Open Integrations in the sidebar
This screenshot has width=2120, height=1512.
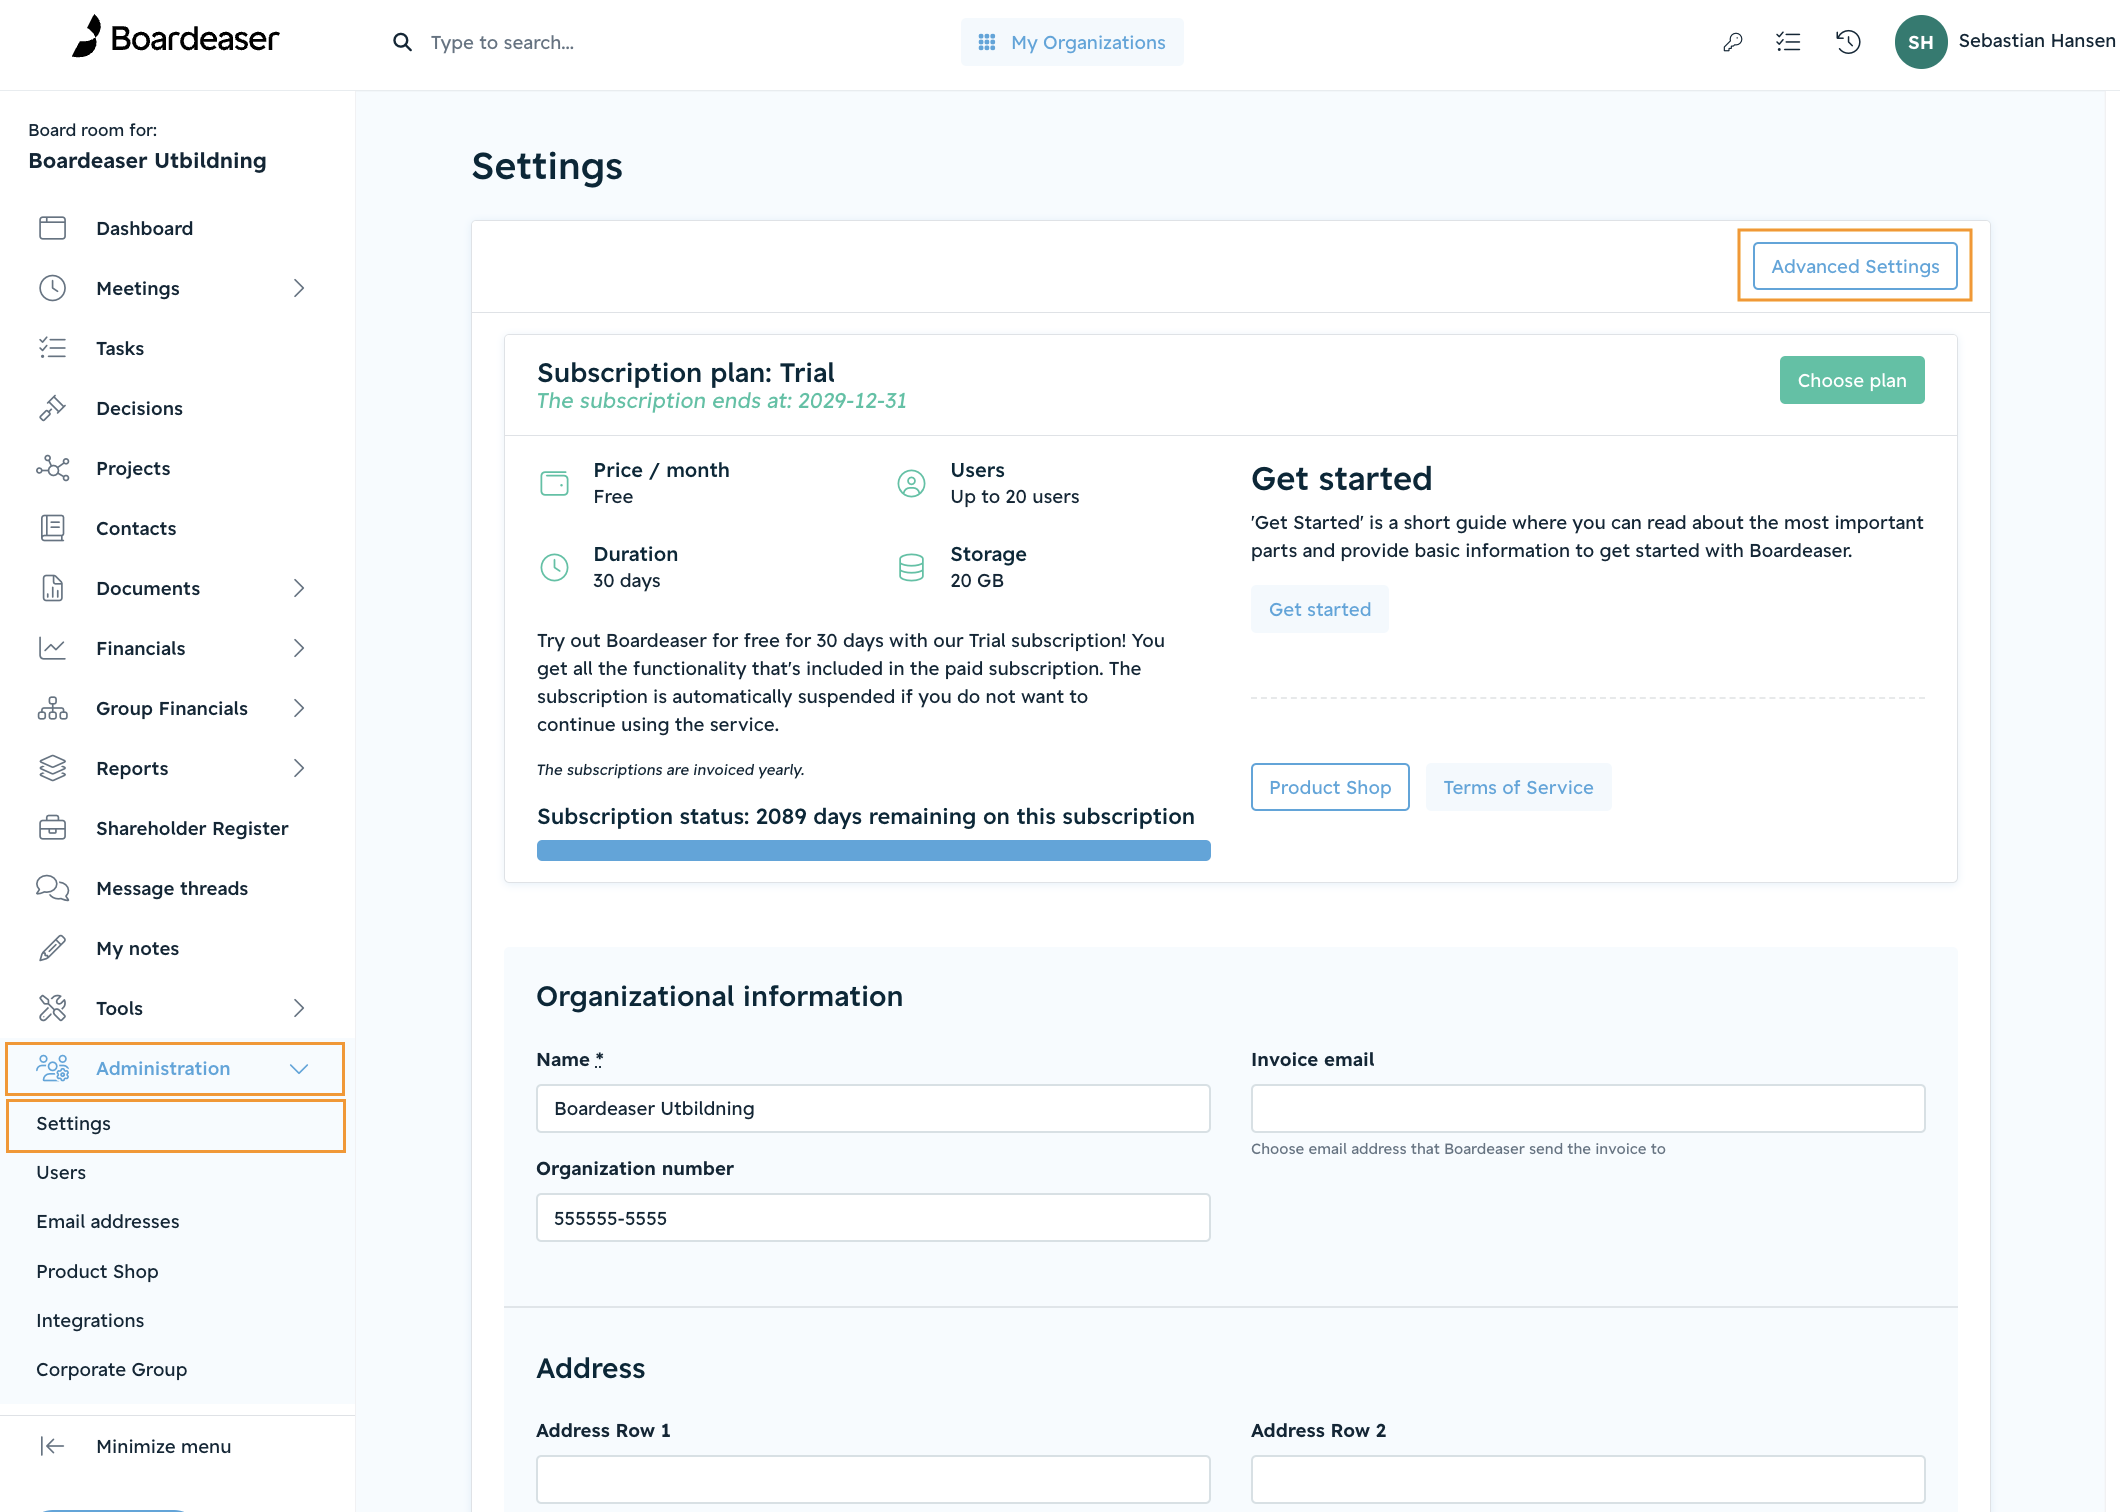coord(90,1320)
